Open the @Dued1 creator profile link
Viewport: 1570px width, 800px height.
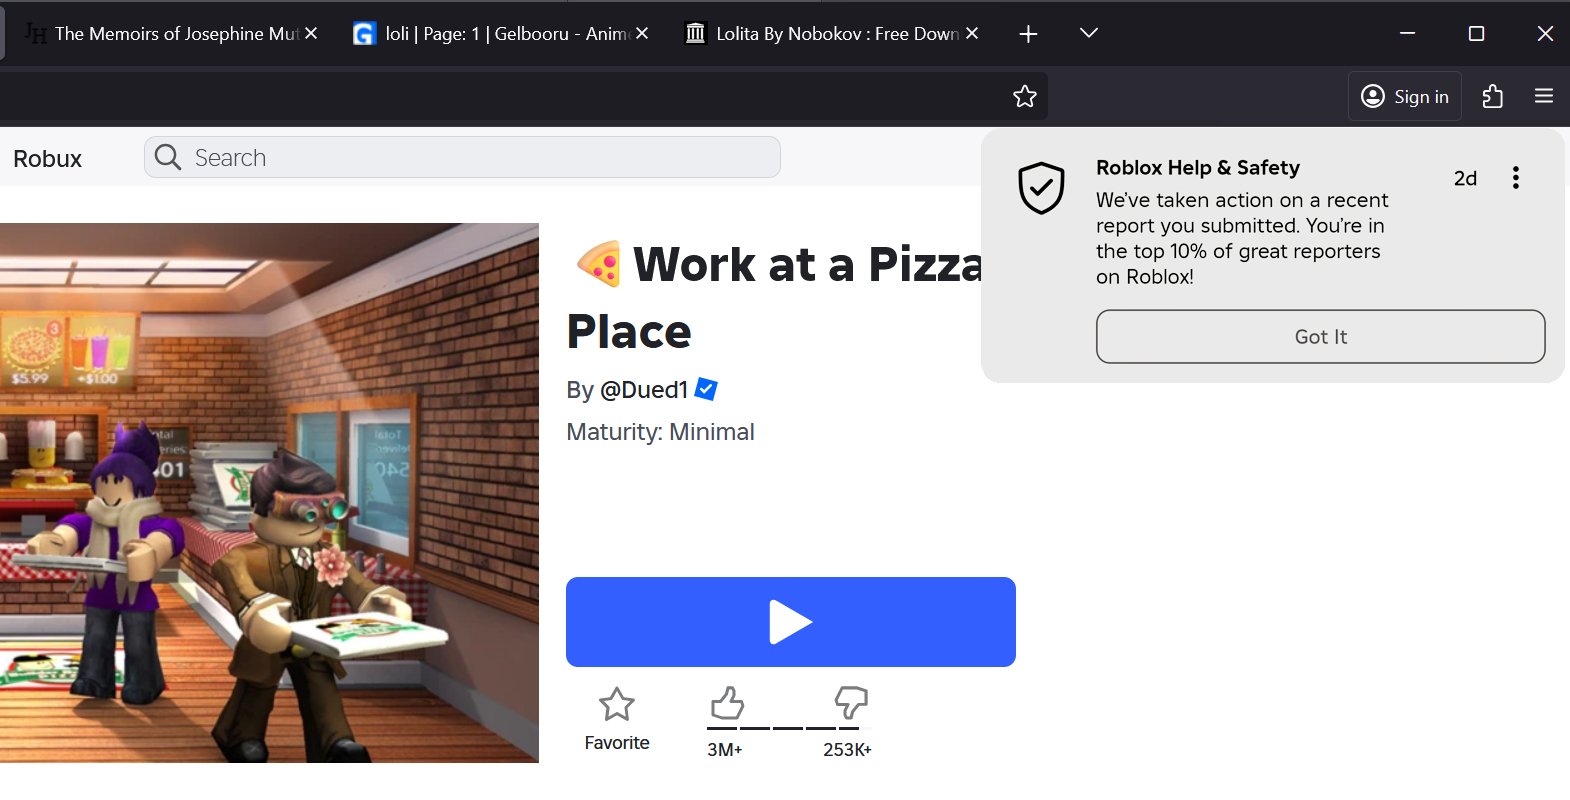644,390
